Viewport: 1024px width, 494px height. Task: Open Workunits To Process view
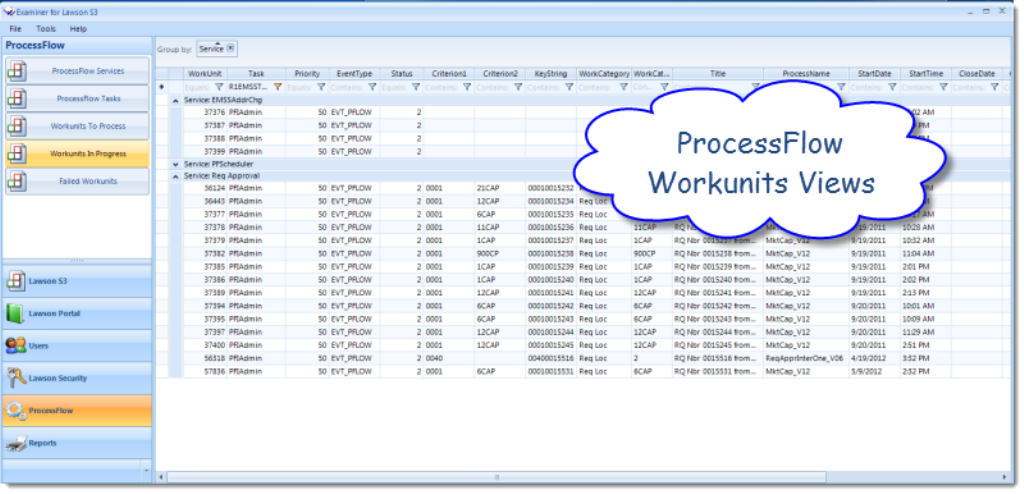77,126
